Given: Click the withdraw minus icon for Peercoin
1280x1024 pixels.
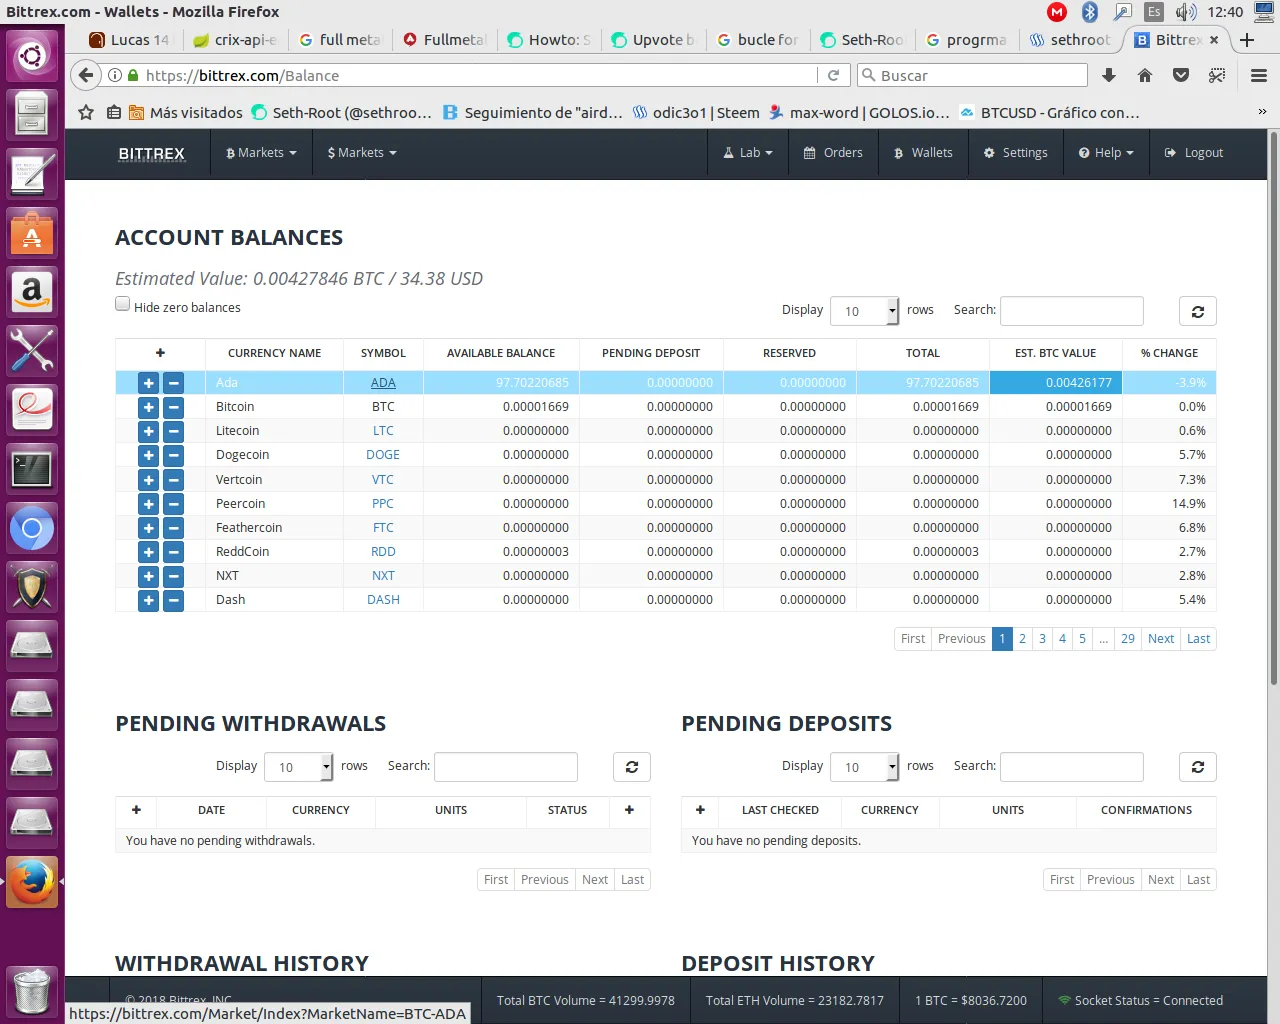Looking at the screenshot, I should pos(173,504).
